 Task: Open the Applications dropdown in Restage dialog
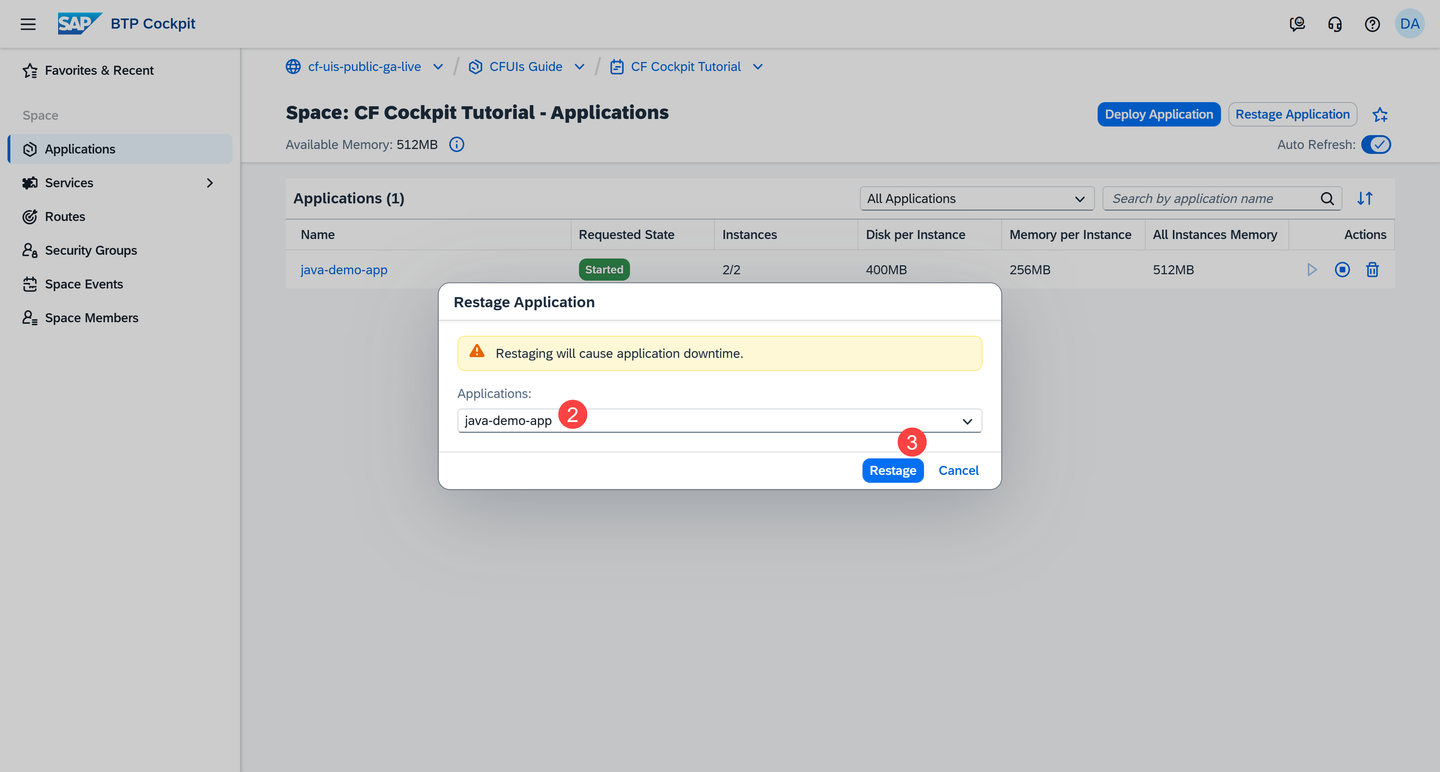[x=720, y=421]
